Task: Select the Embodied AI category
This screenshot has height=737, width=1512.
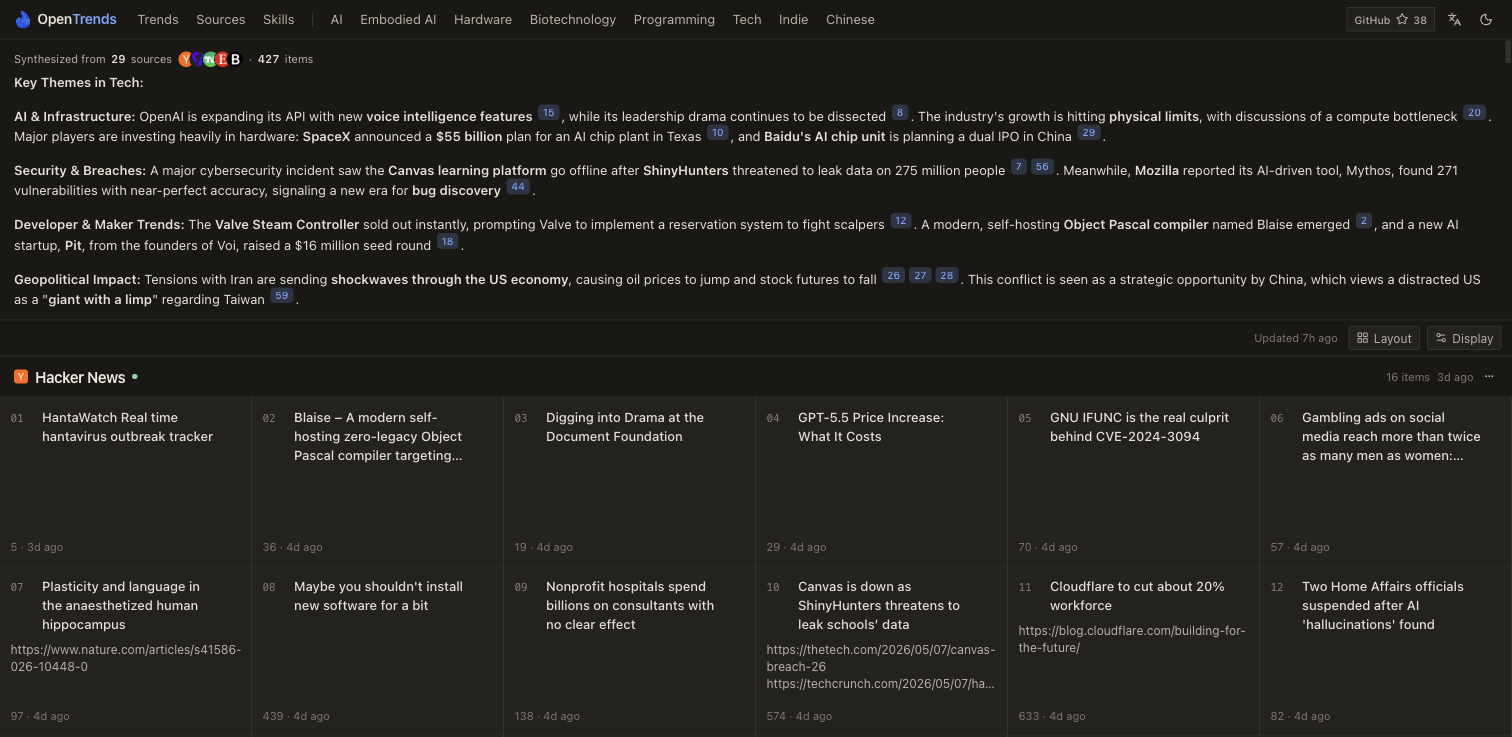Action: (x=398, y=19)
